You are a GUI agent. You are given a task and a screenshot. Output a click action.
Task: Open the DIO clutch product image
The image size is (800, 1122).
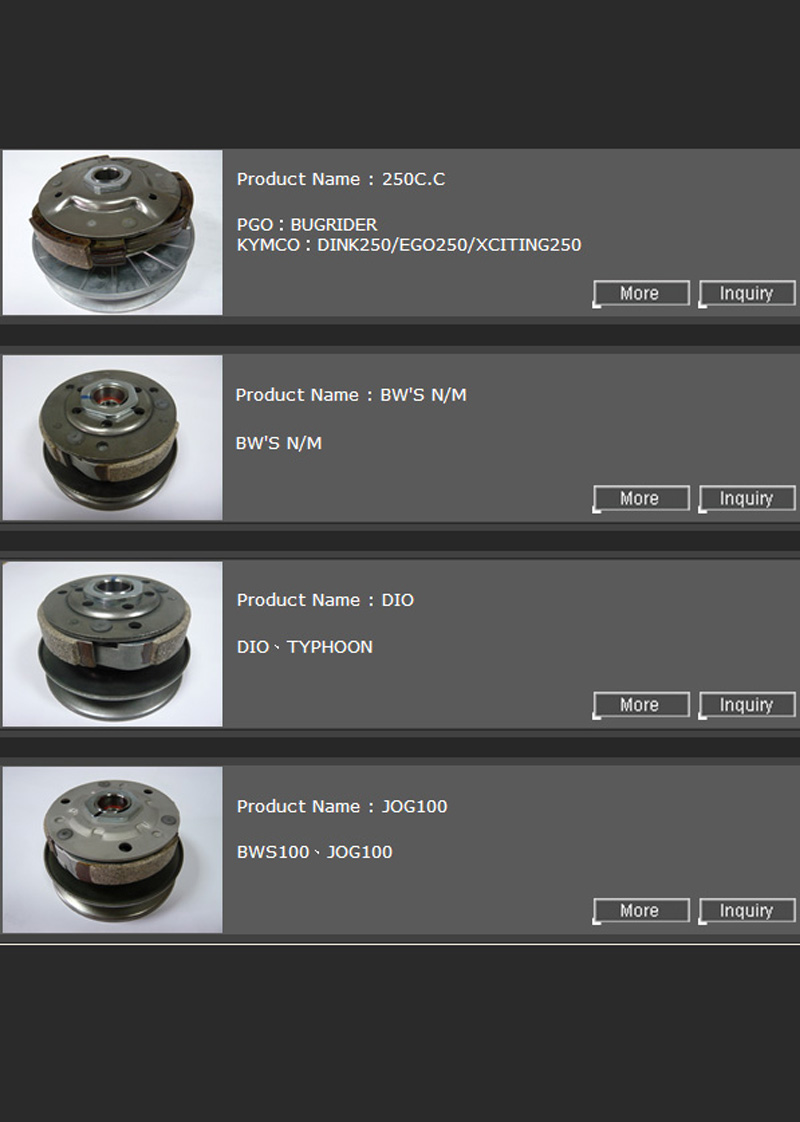point(112,644)
